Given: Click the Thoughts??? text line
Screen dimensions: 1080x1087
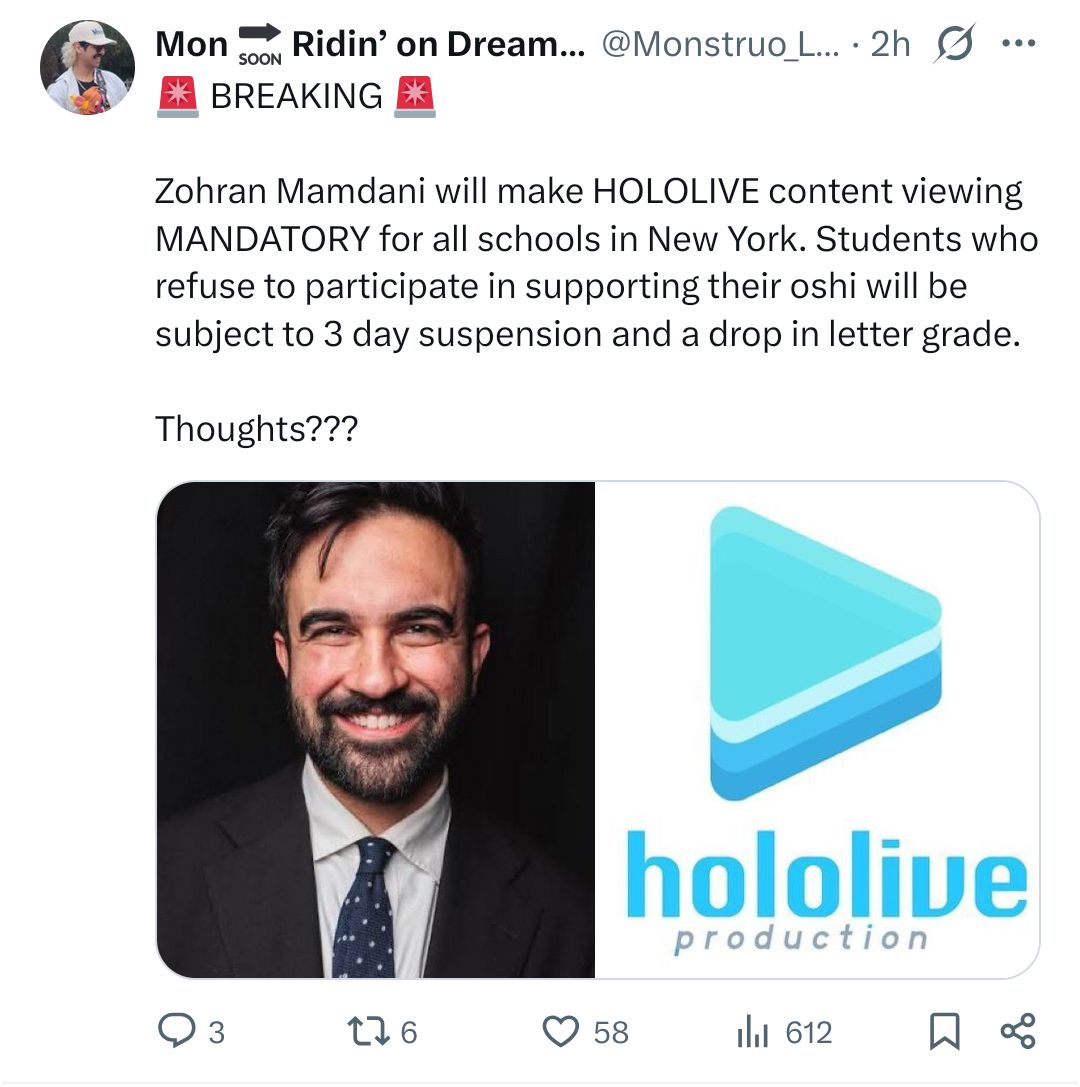Looking at the screenshot, I should point(256,428).
